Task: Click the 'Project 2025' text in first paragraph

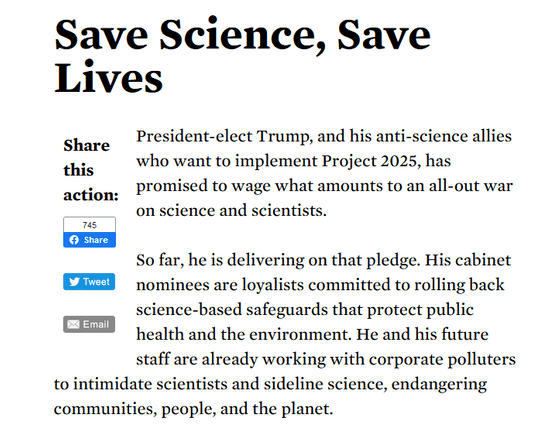Action: (x=369, y=161)
